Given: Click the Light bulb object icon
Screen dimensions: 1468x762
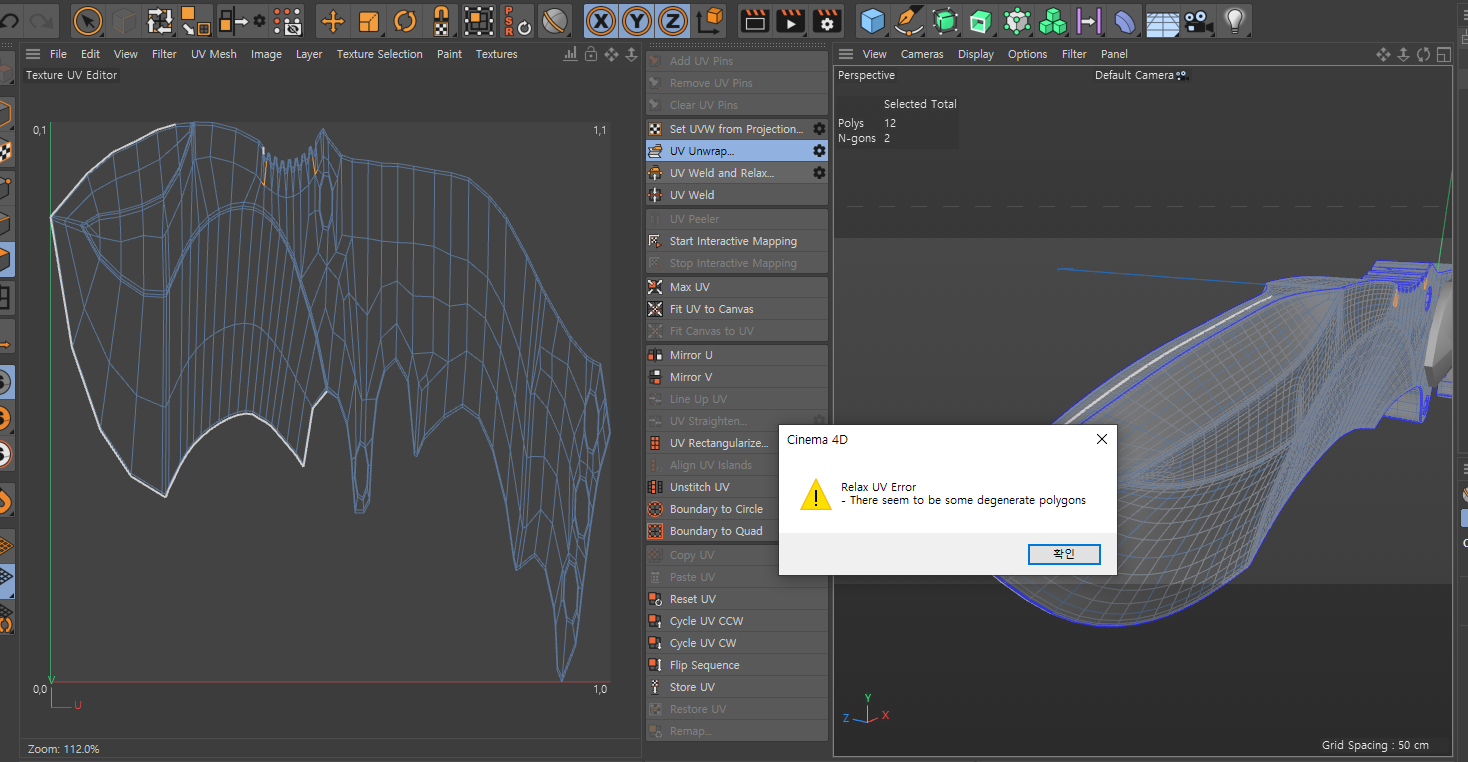Looking at the screenshot, I should coord(1235,20).
